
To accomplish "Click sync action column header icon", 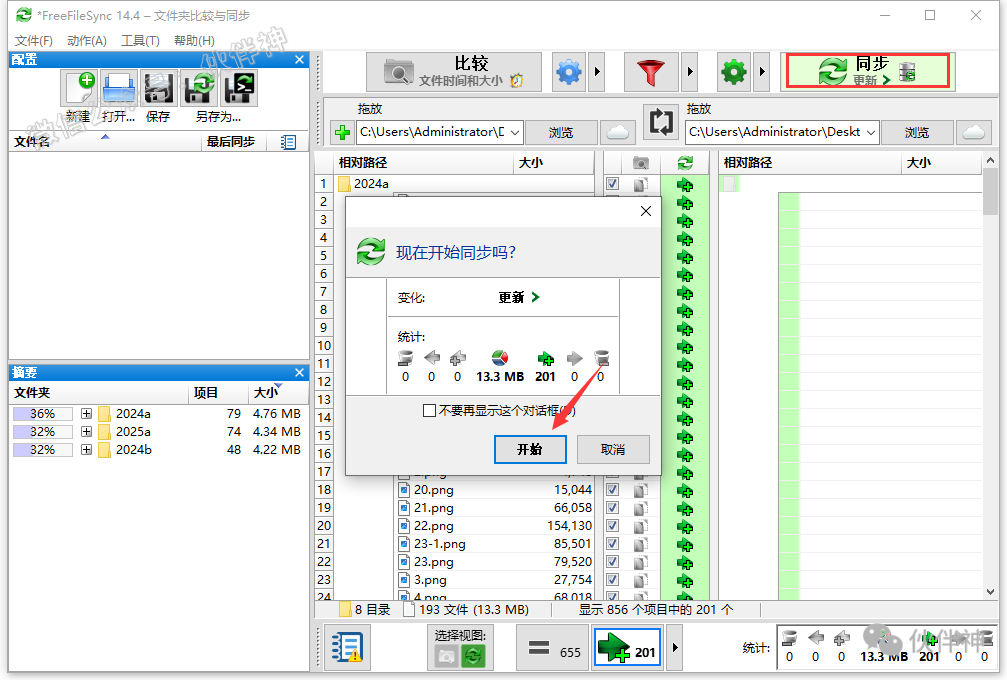I will coord(685,163).
